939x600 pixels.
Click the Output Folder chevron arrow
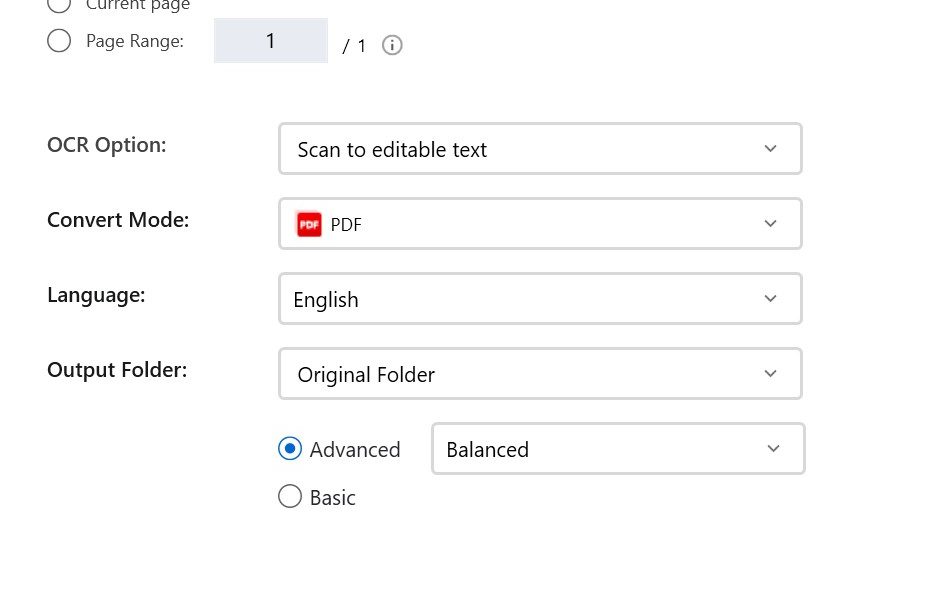pyautogui.click(x=770, y=374)
